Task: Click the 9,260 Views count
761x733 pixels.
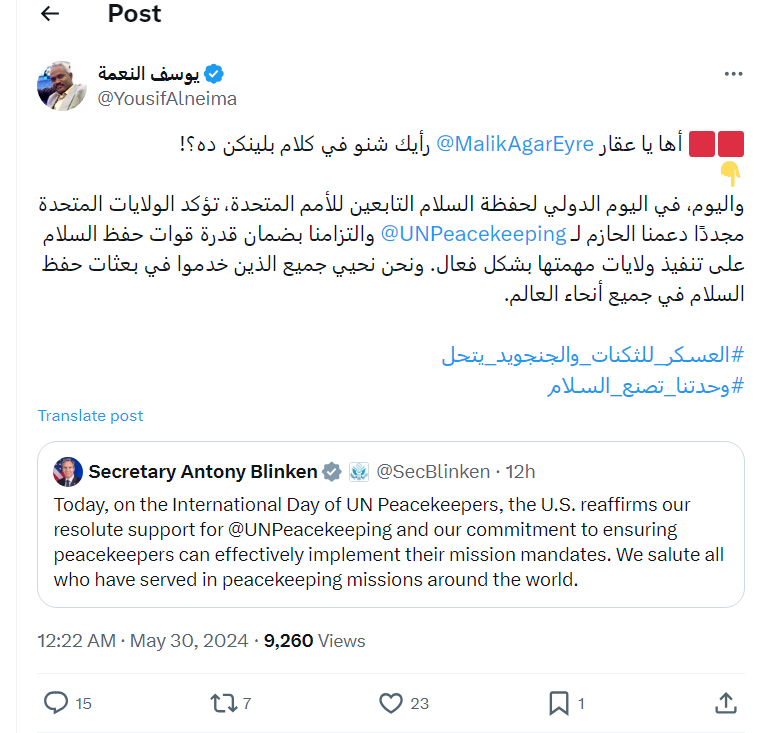Action: (x=314, y=641)
